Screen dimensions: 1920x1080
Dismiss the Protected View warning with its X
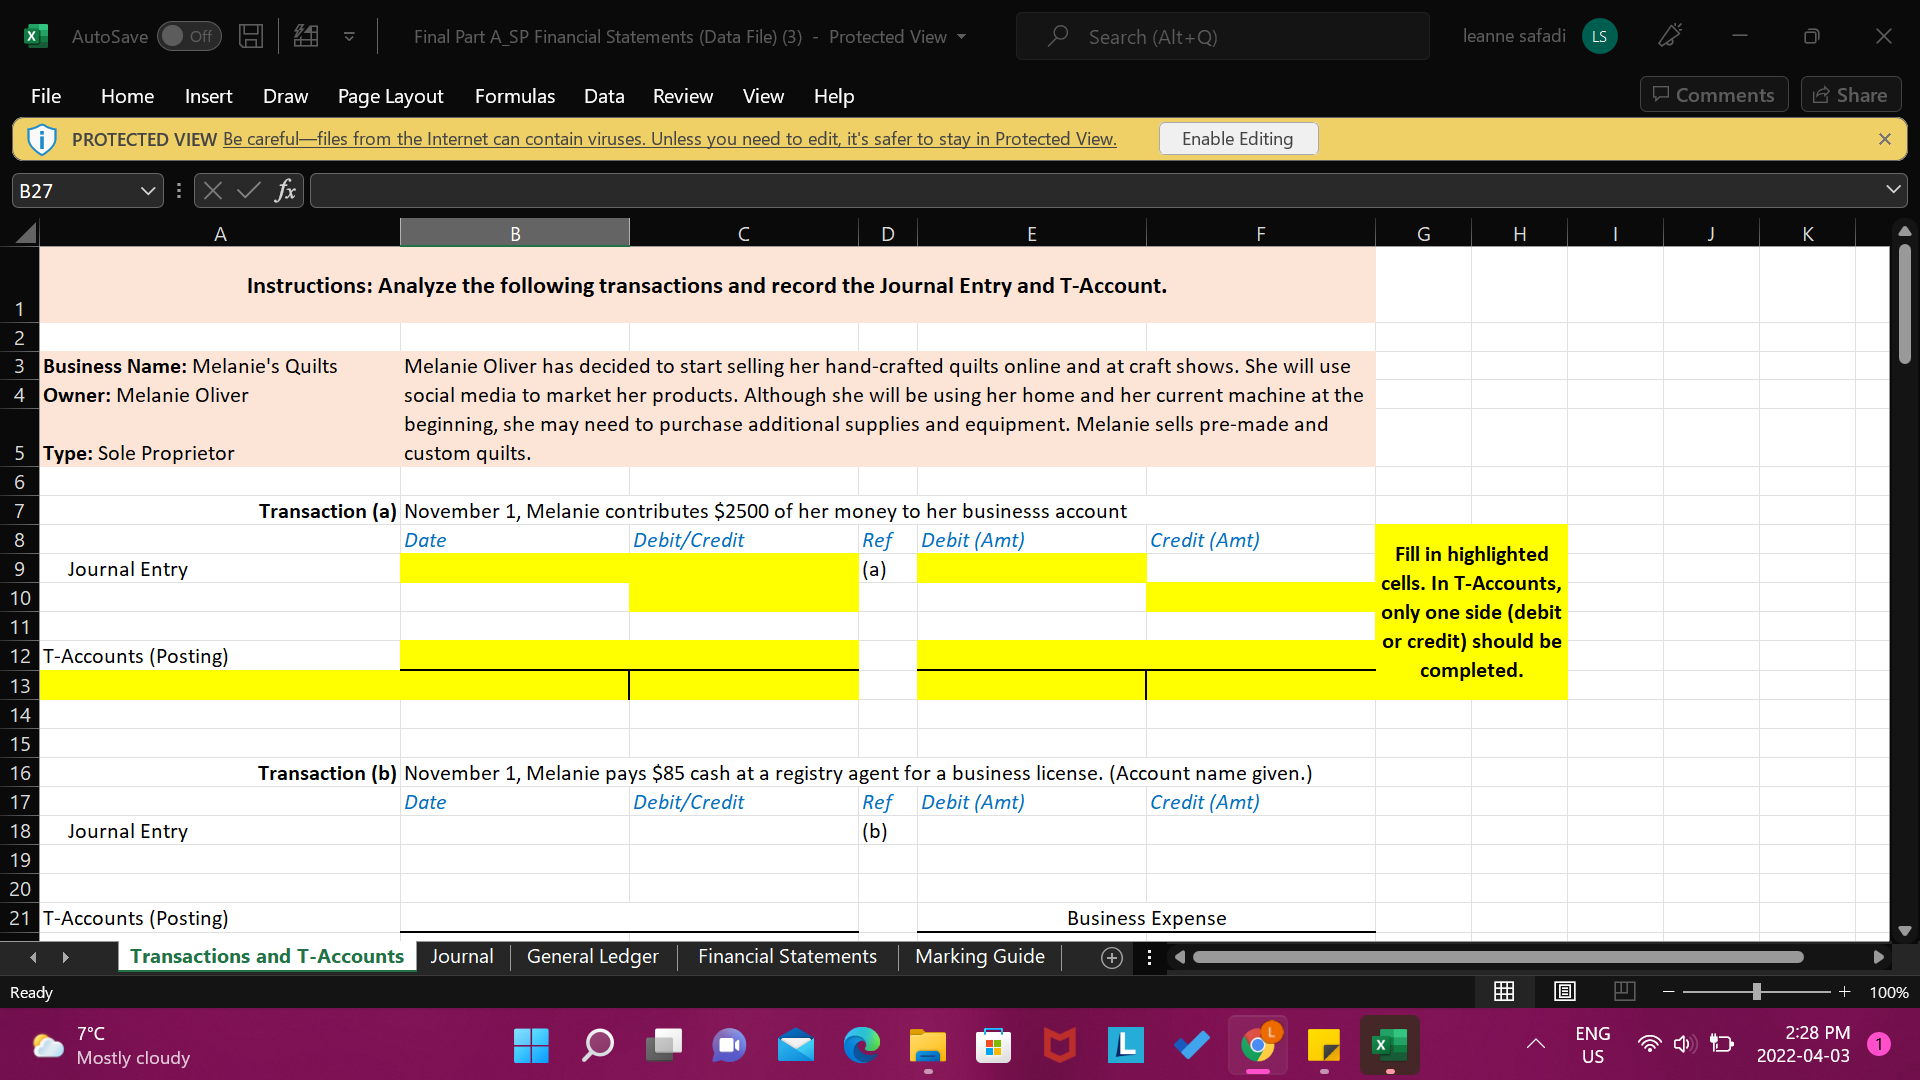point(1885,139)
